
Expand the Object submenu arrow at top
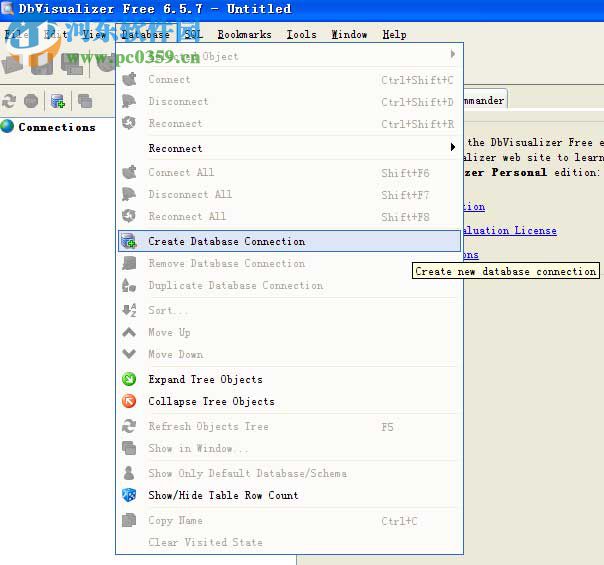tap(453, 54)
